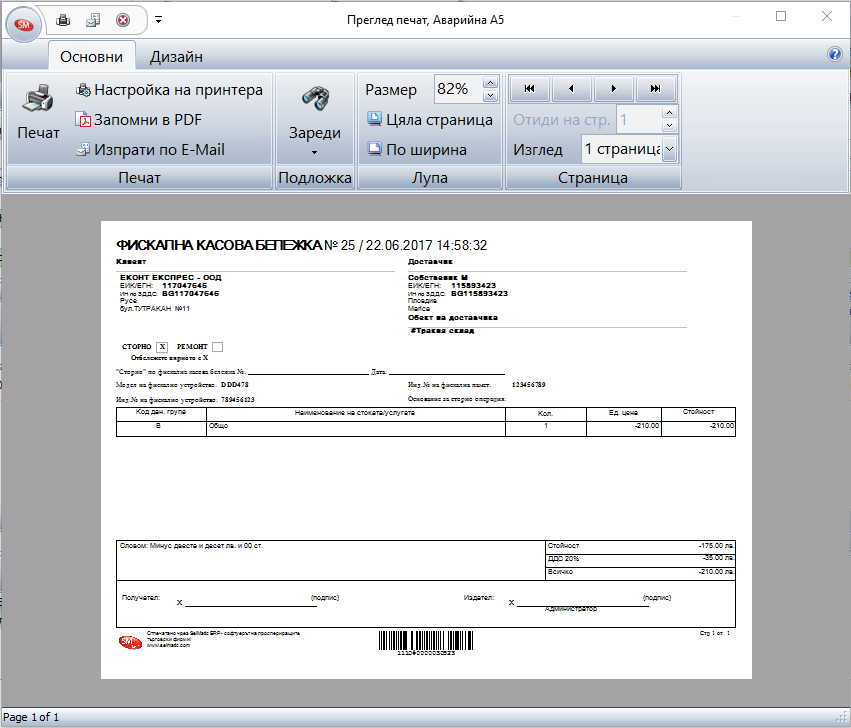Go to the last page
851x728 pixels.
(656, 88)
